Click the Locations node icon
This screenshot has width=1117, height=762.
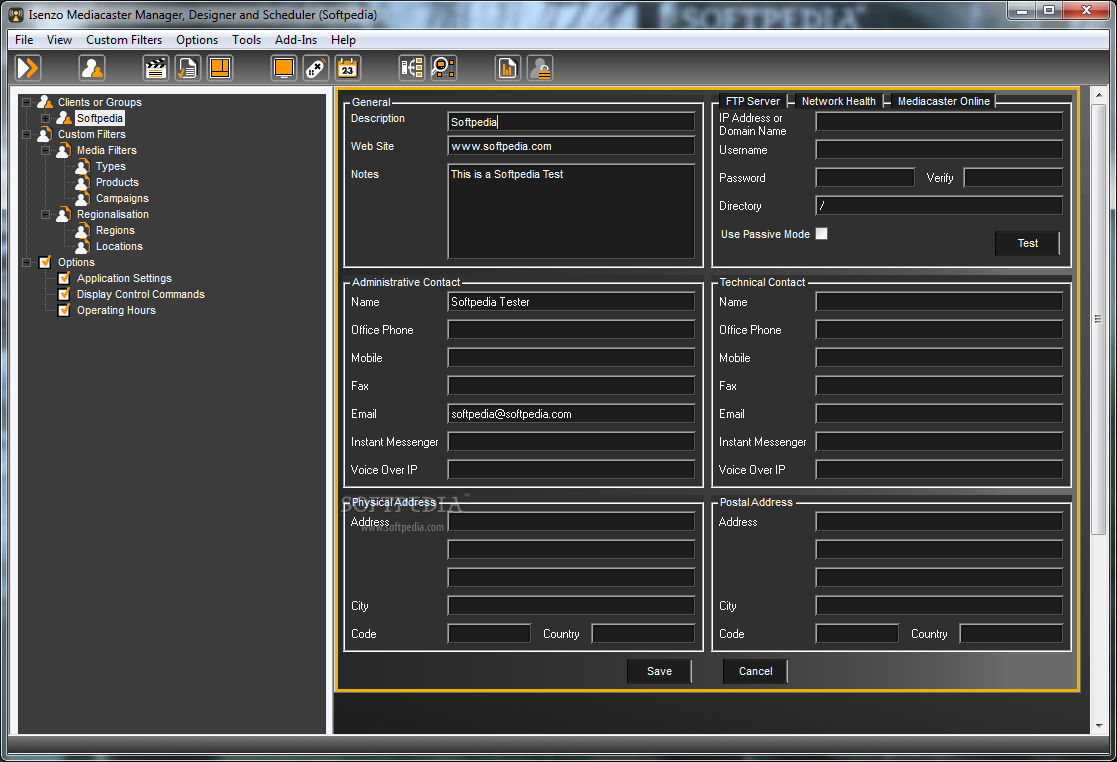point(83,246)
